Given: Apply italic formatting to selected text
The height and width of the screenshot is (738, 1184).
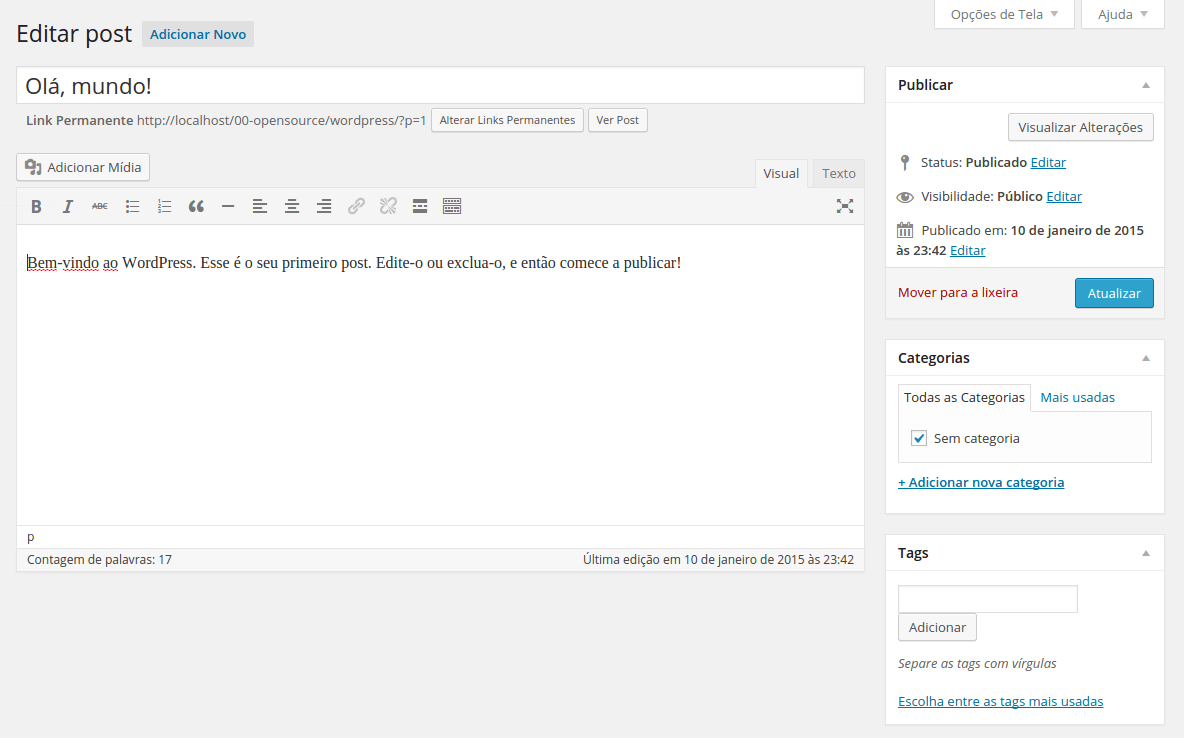Looking at the screenshot, I should pyautogui.click(x=68, y=206).
